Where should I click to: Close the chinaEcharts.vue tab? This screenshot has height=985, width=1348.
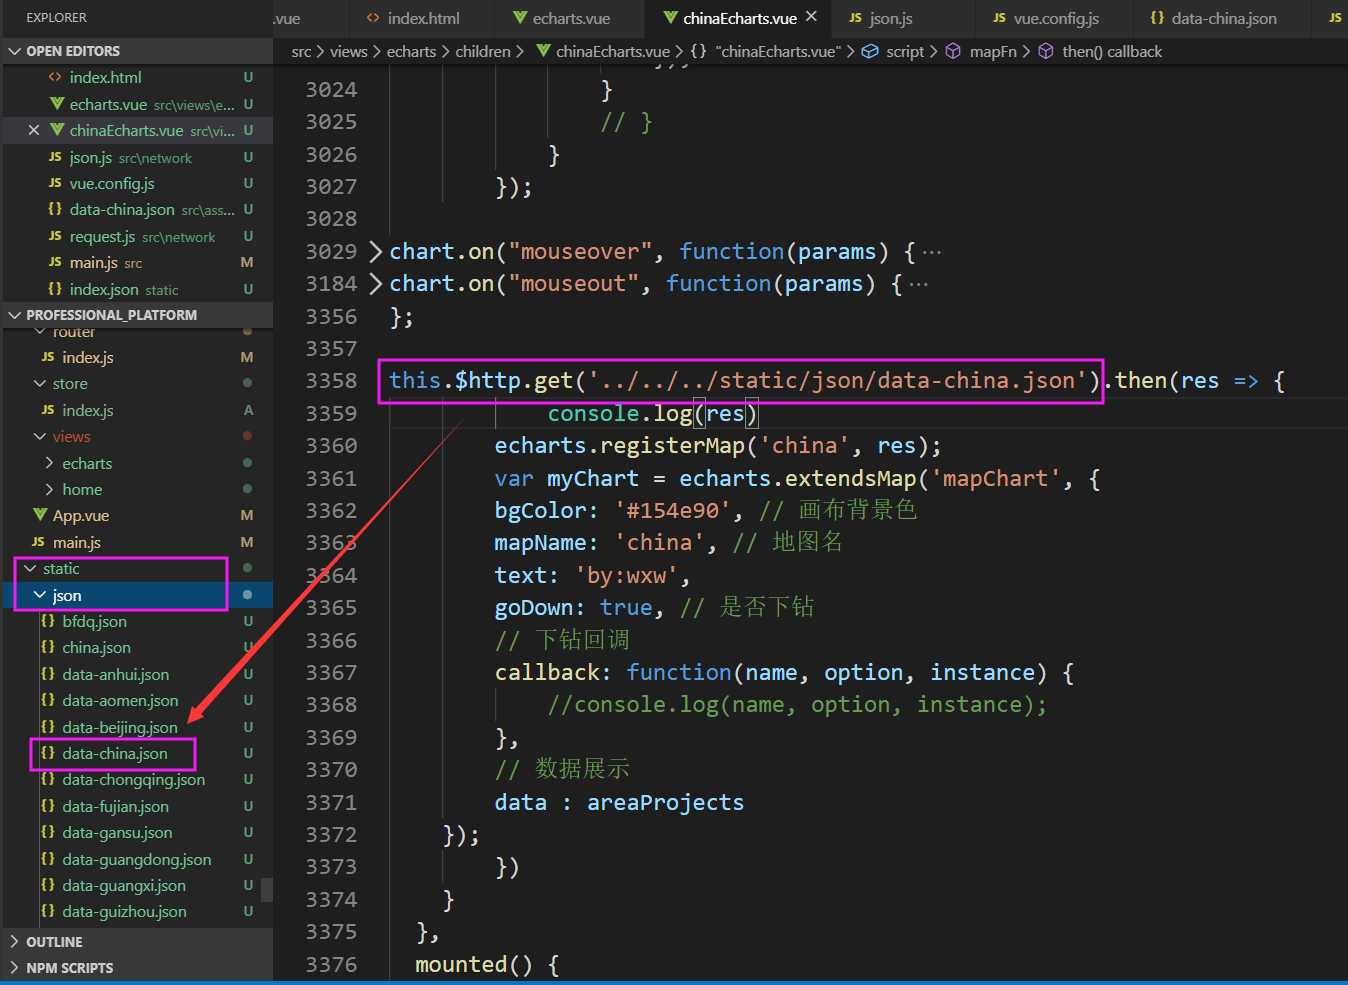[x=811, y=16]
